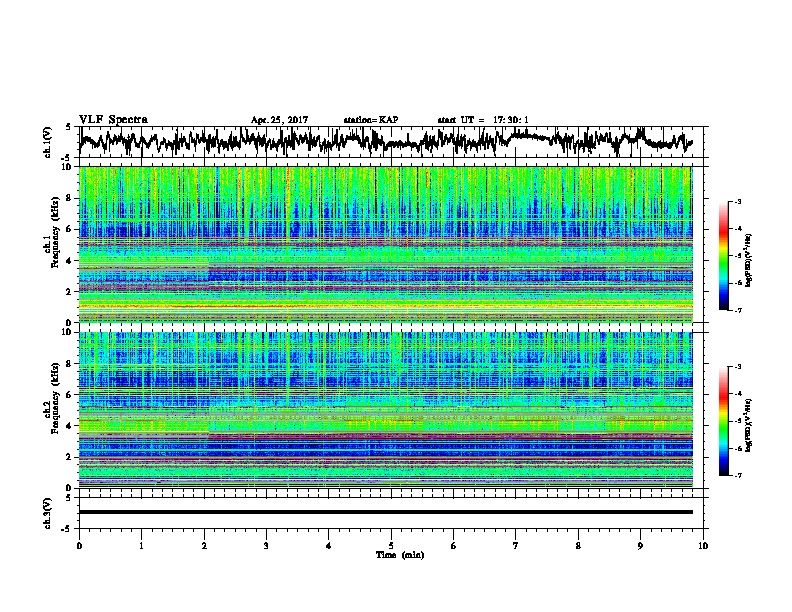Click the date "Apr. 25, 2017"
This screenshot has width=792, height=612.
(279, 120)
